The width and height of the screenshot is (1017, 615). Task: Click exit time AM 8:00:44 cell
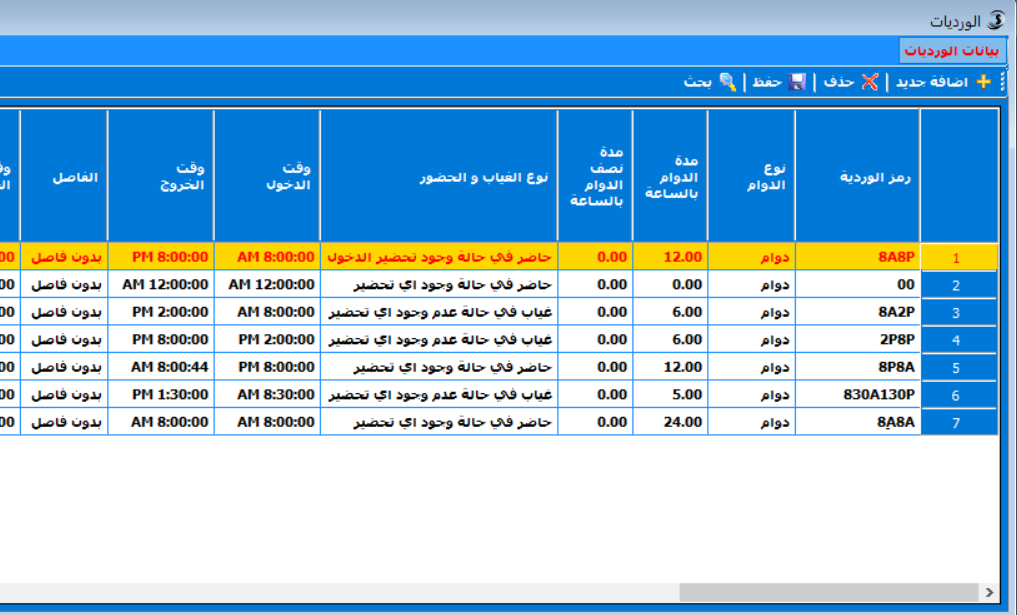[x=161, y=367]
